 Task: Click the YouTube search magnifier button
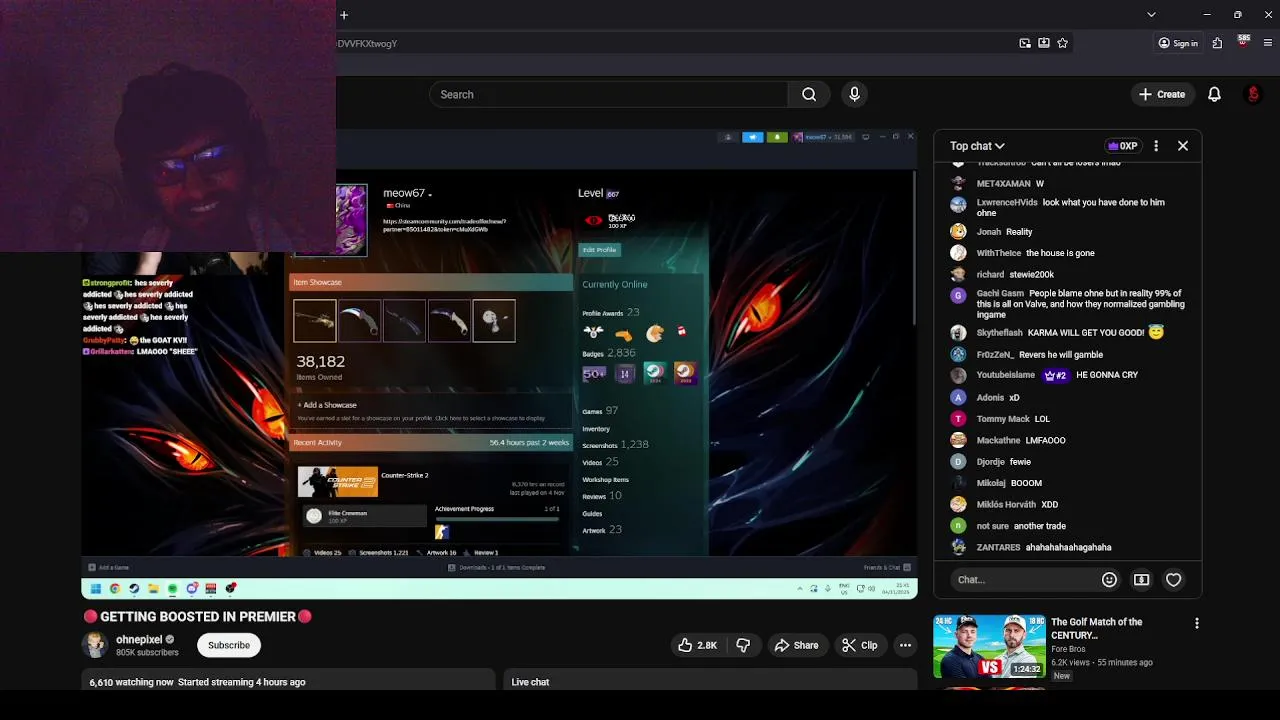pyautogui.click(x=809, y=94)
